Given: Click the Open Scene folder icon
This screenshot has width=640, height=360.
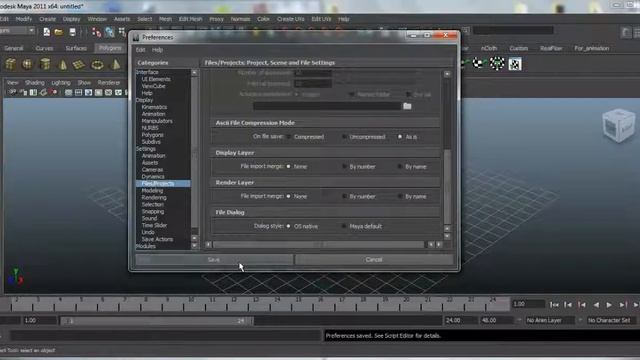Looking at the screenshot, I should [59, 32].
